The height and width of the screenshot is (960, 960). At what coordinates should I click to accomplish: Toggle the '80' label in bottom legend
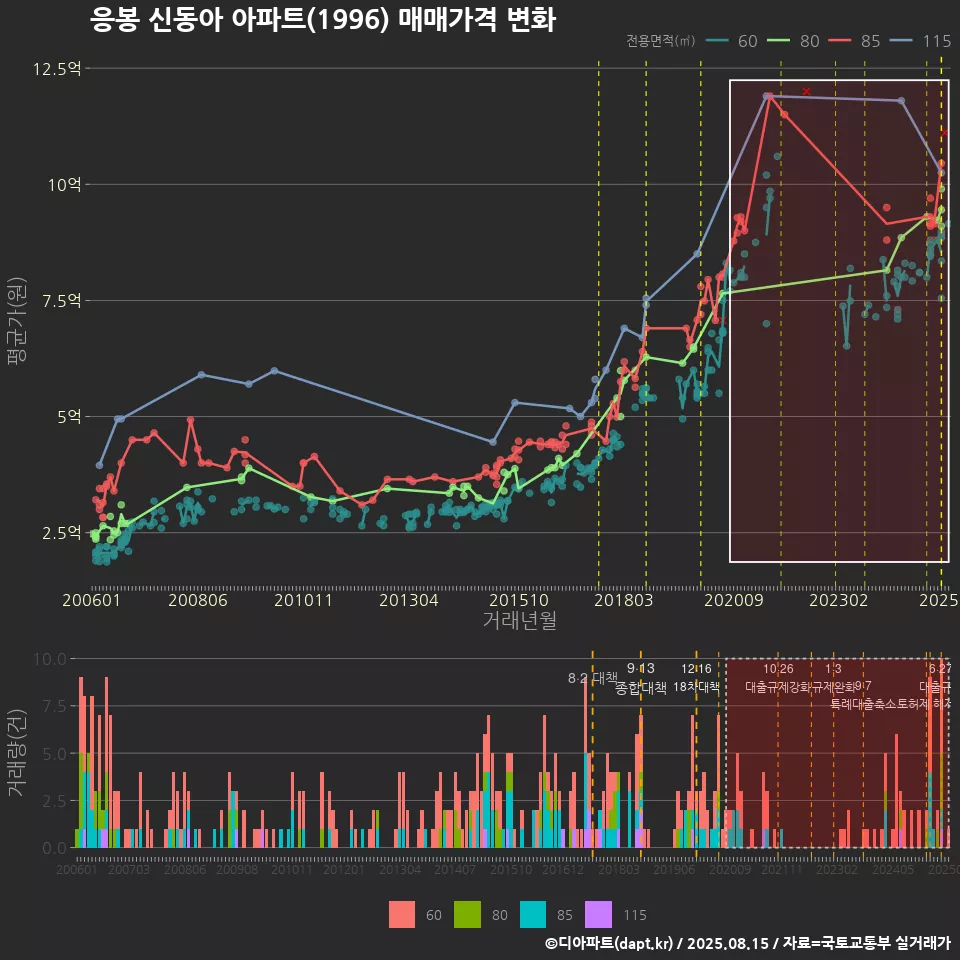coord(500,915)
